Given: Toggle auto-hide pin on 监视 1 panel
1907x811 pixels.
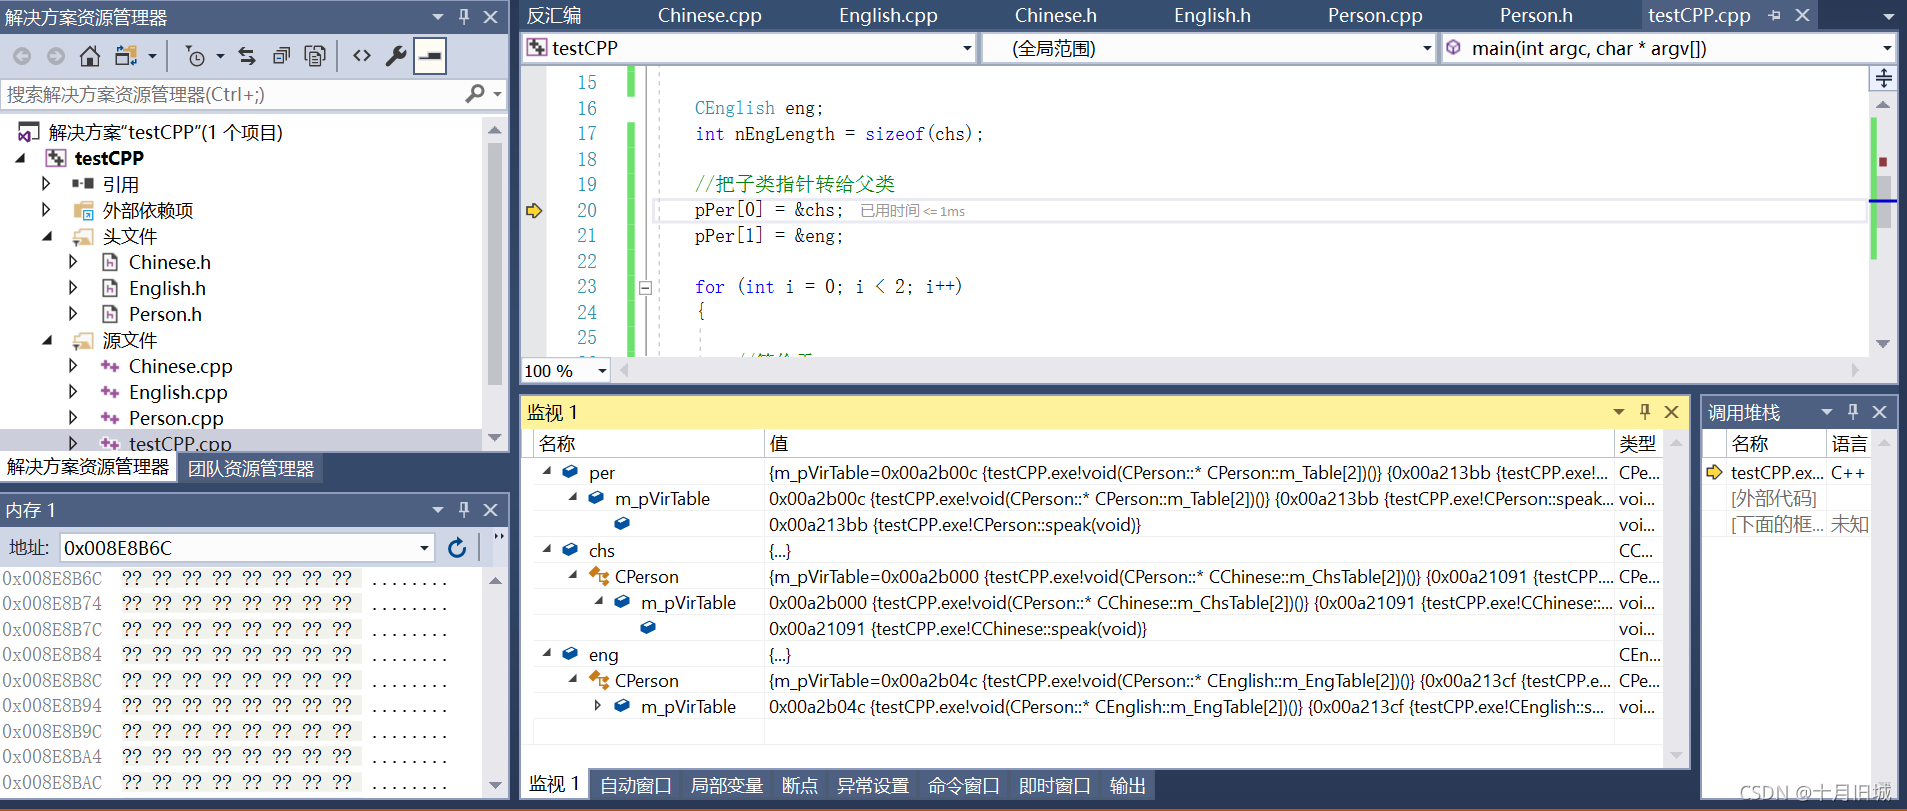Looking at the screenshot, I should pyautogui.click(x=1645, y=412).
